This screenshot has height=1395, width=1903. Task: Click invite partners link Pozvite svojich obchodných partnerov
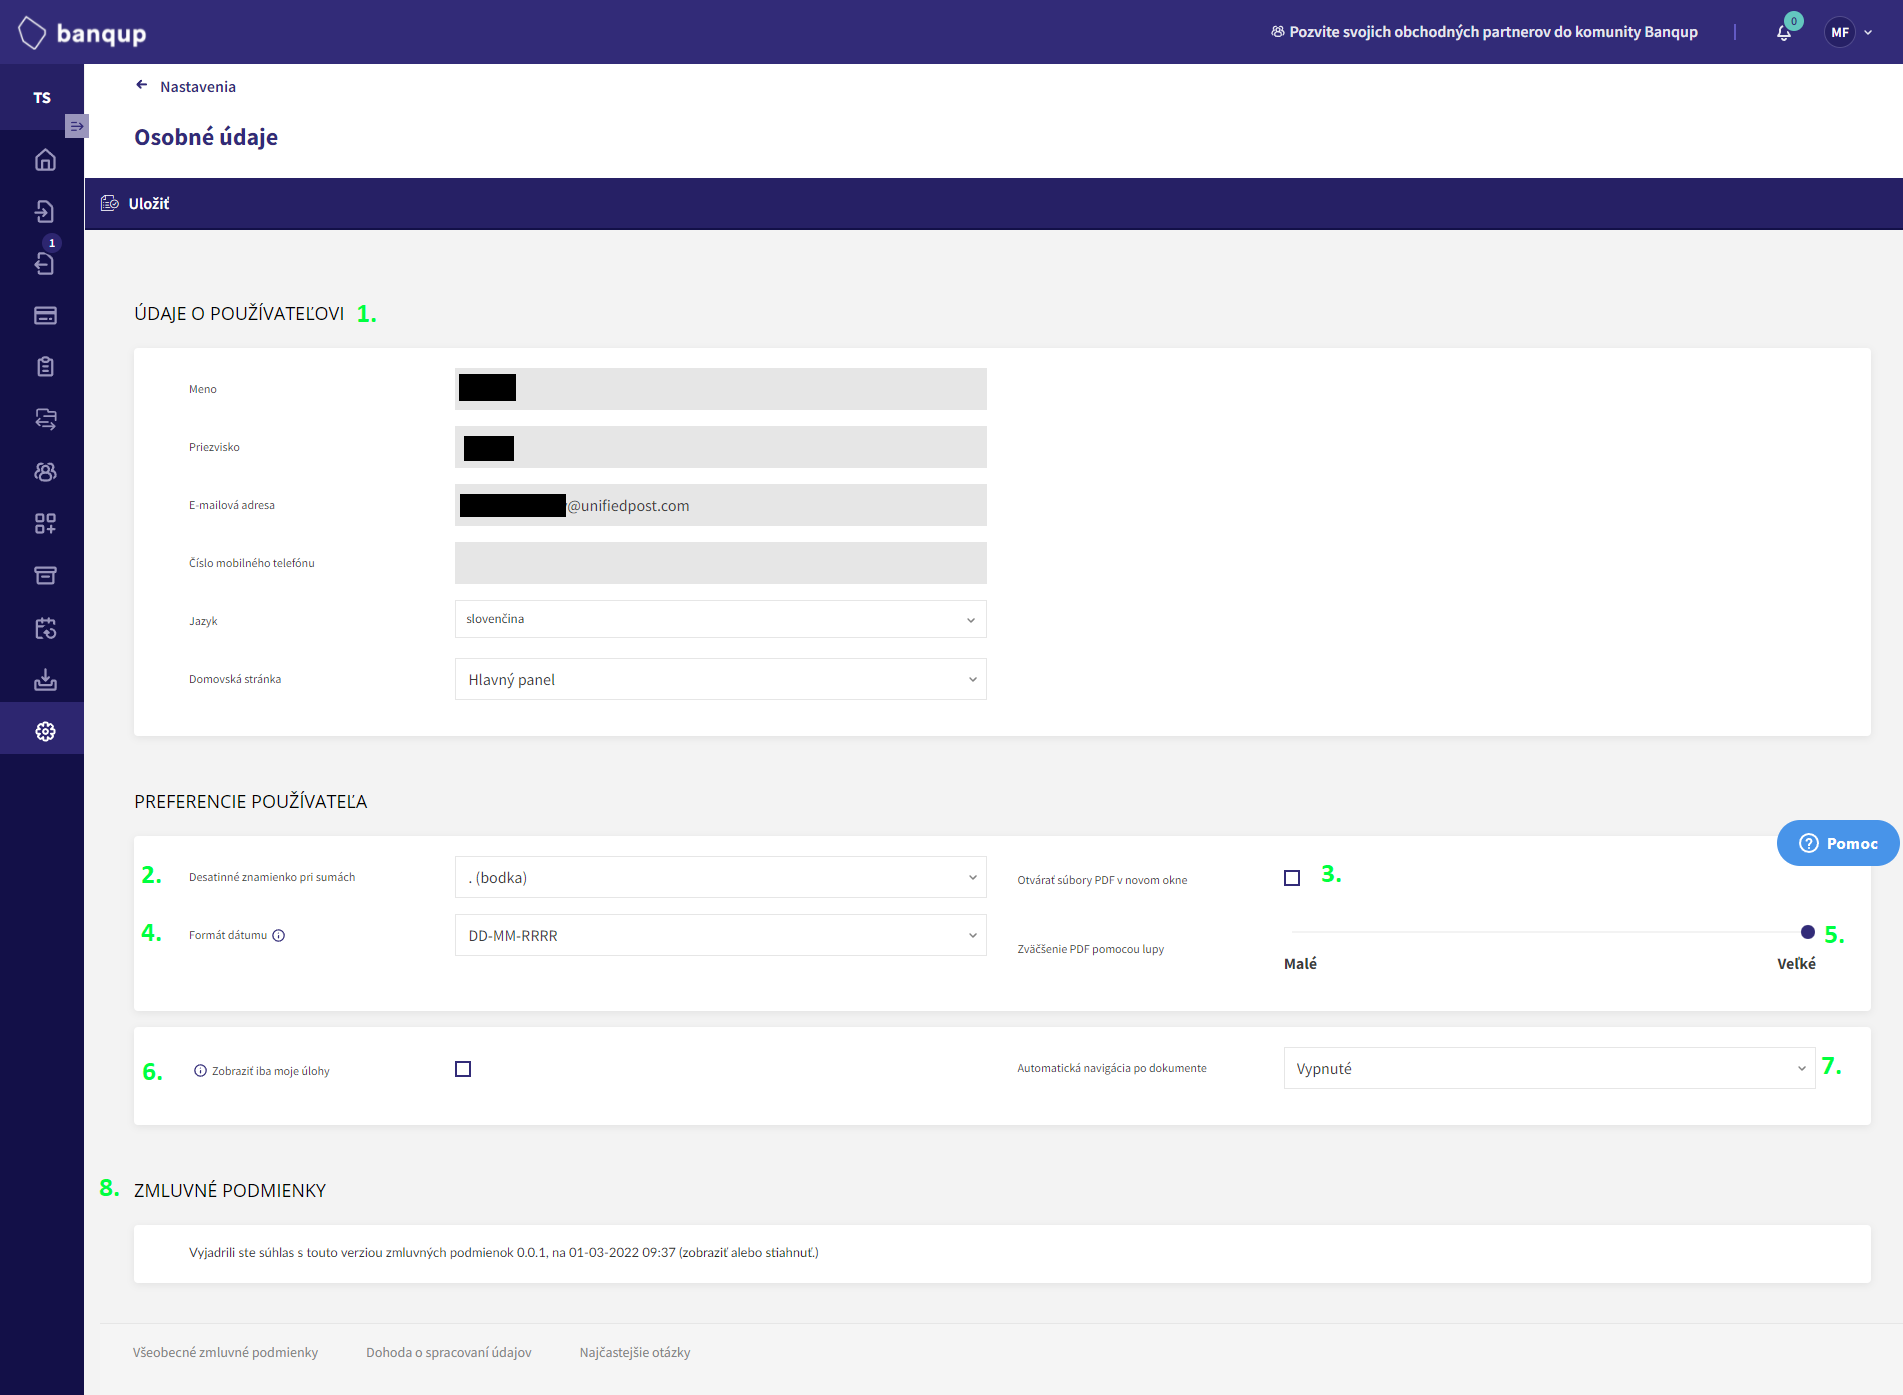coord(1484,32)
